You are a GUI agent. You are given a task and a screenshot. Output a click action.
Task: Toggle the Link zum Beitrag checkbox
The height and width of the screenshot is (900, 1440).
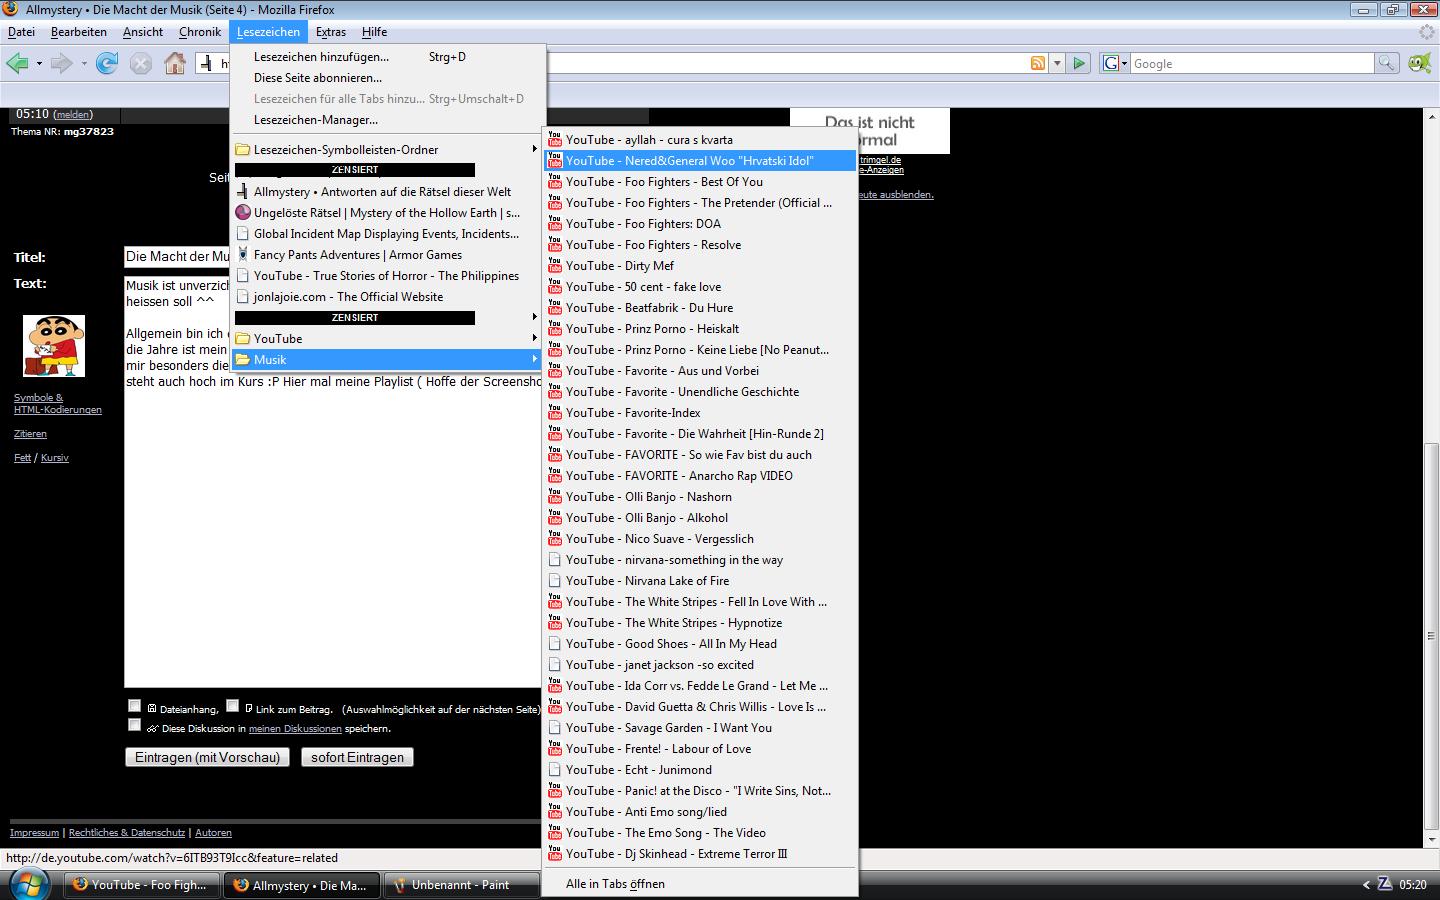pyautogui.click(x=232, y=706)
